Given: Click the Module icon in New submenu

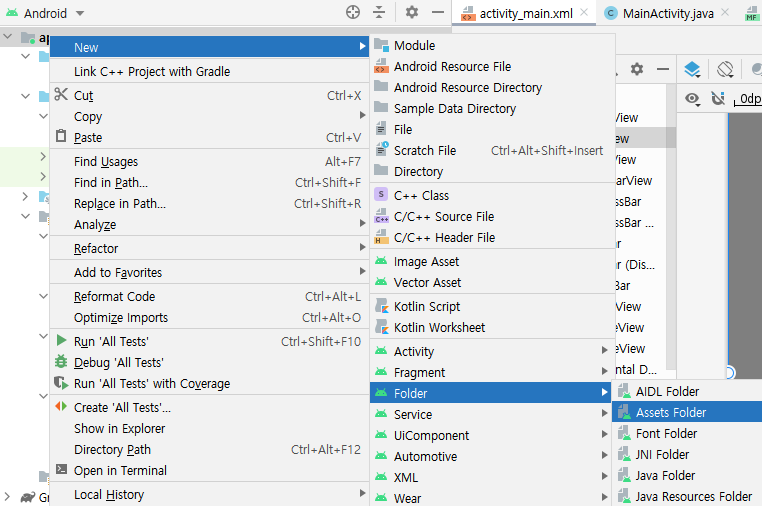Looking at the screenshot, I should 381,45.
